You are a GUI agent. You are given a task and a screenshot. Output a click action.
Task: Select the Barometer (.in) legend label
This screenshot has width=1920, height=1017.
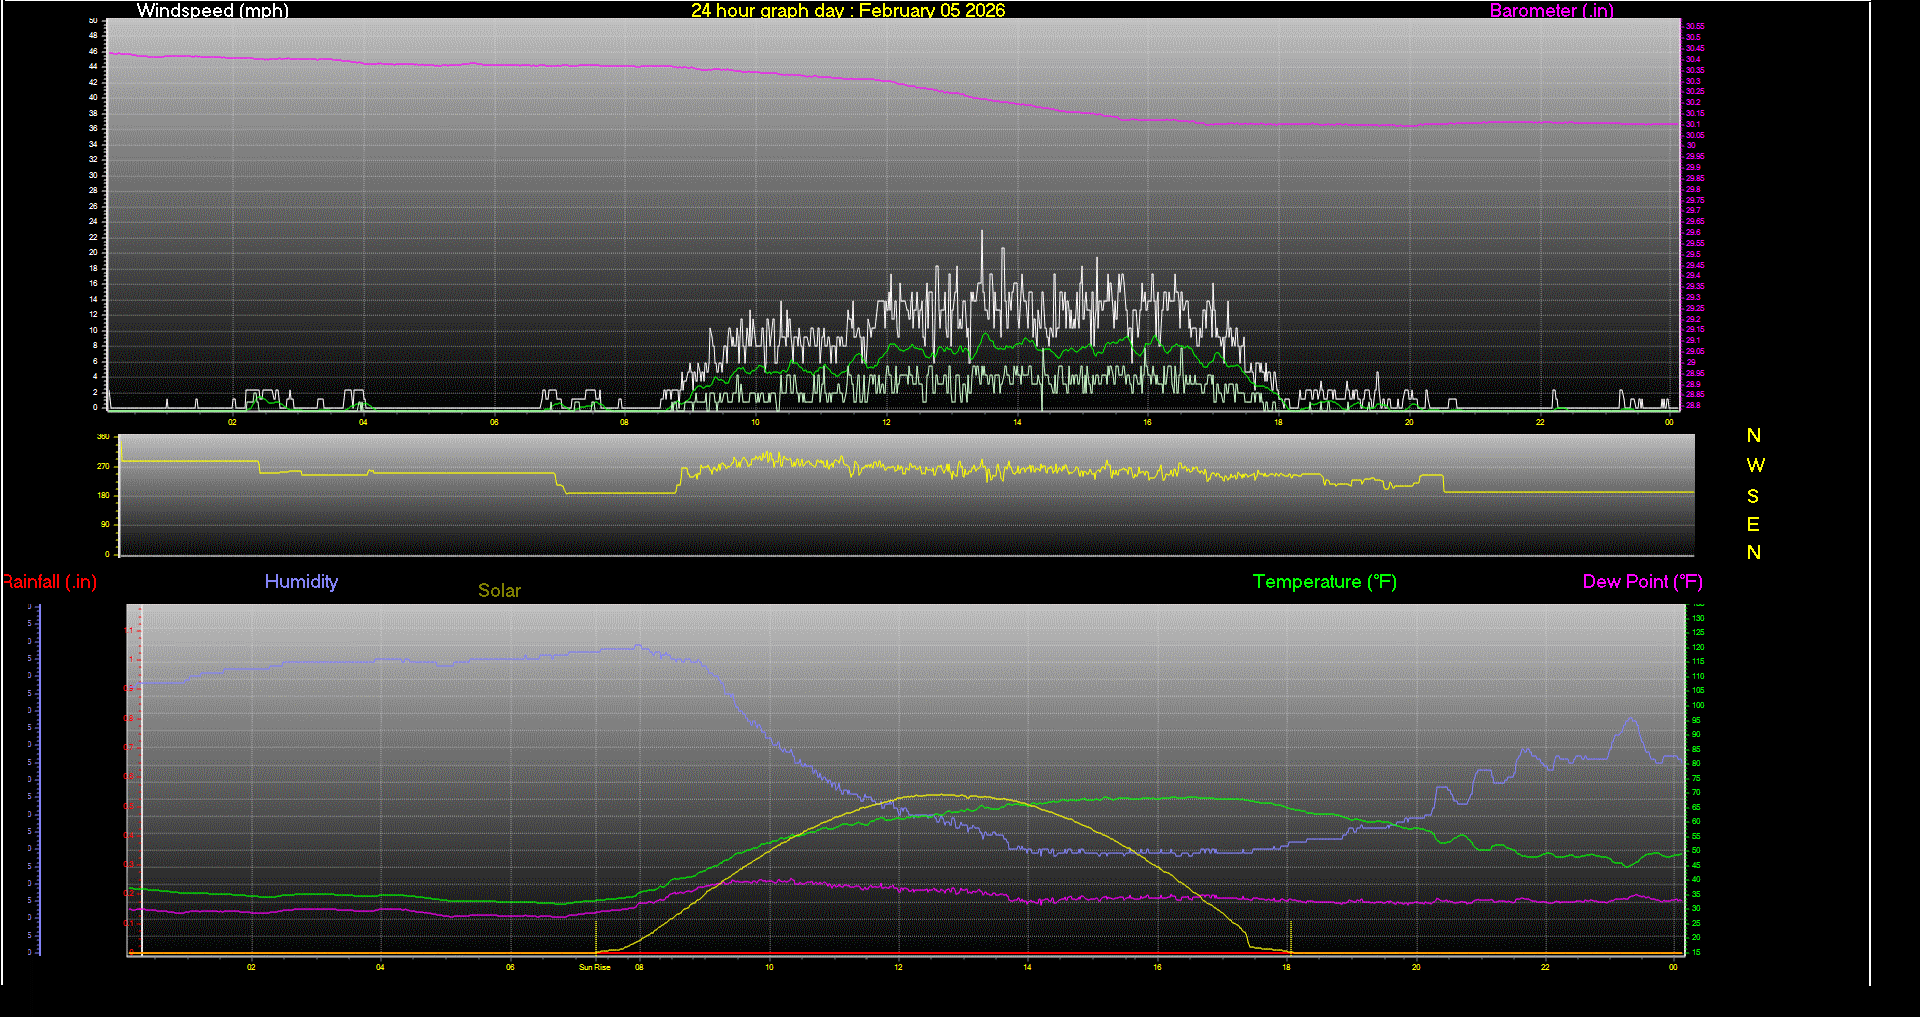(1551, 11)
